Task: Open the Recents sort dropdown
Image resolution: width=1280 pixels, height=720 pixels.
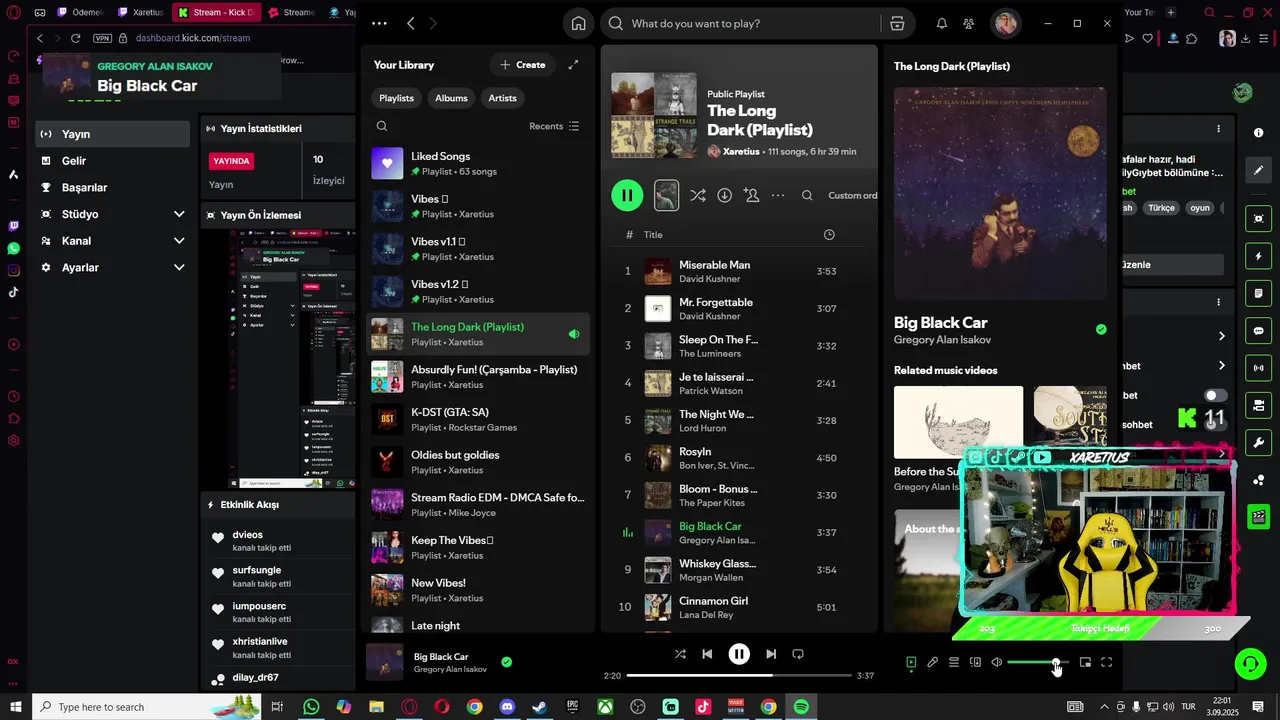Action: (x=554, y=126)
